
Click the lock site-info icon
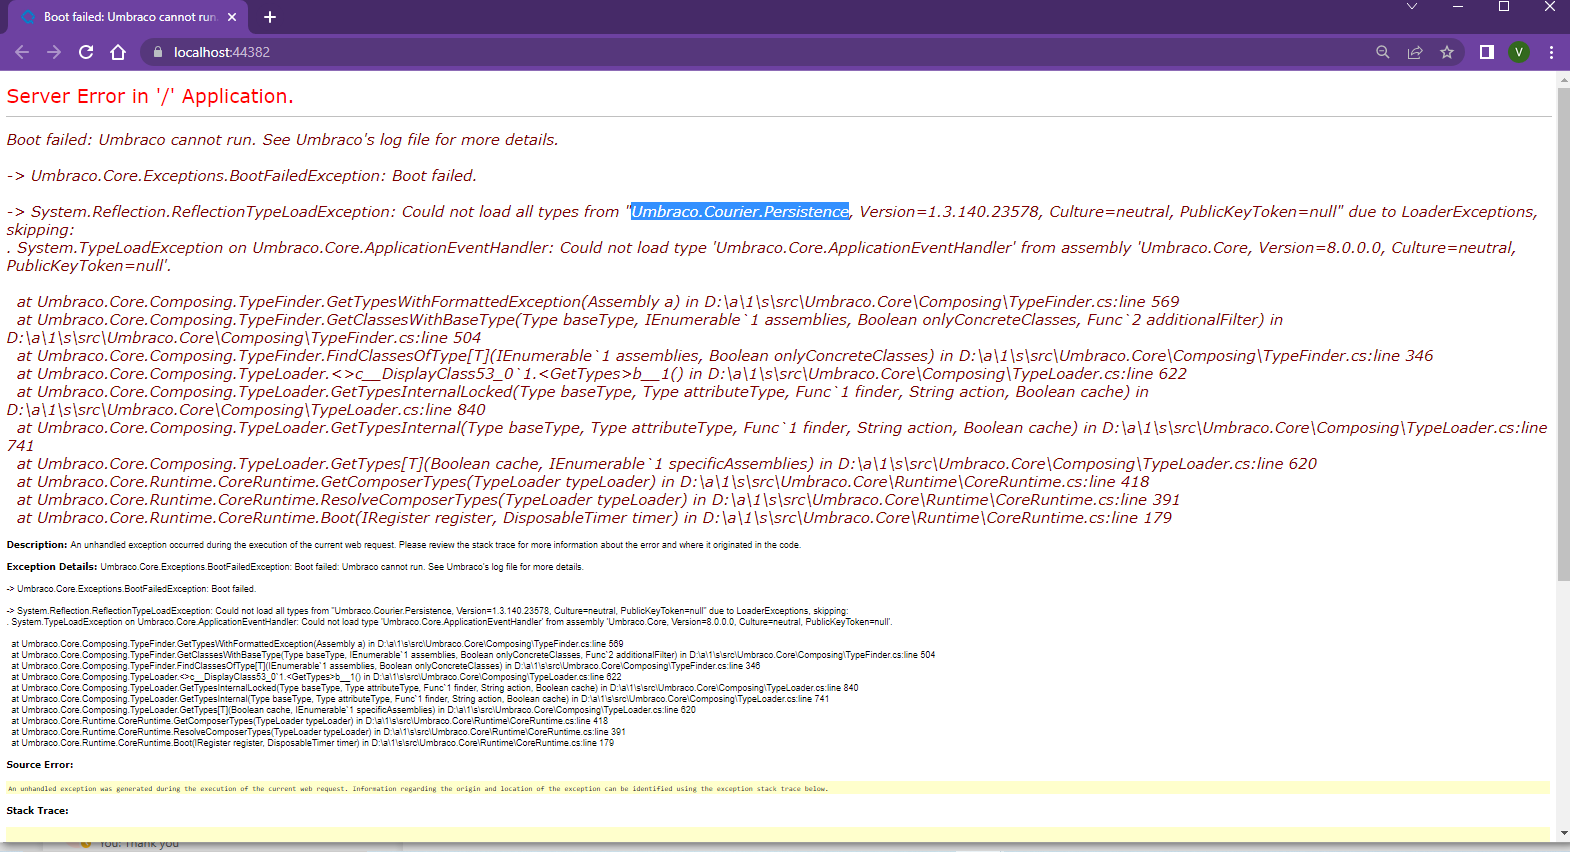157,52
